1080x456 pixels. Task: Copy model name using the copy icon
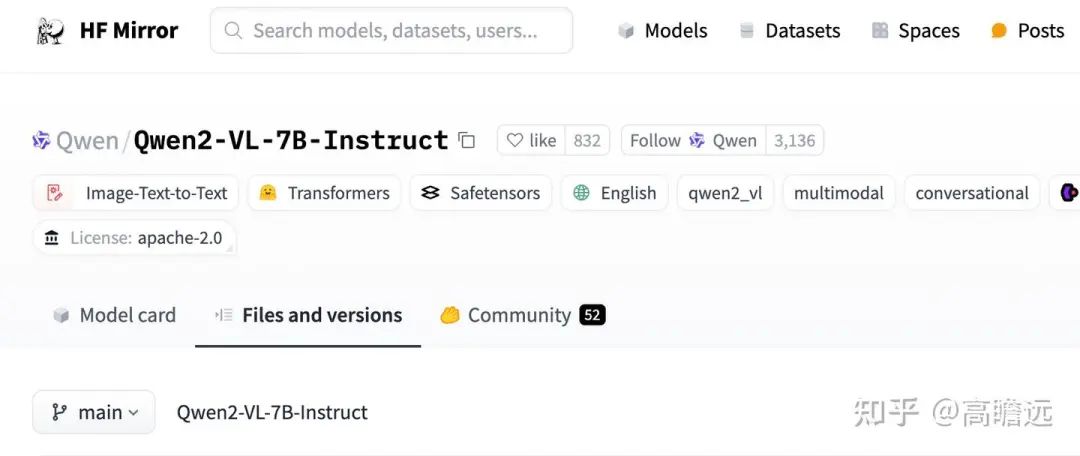[467, 141]
